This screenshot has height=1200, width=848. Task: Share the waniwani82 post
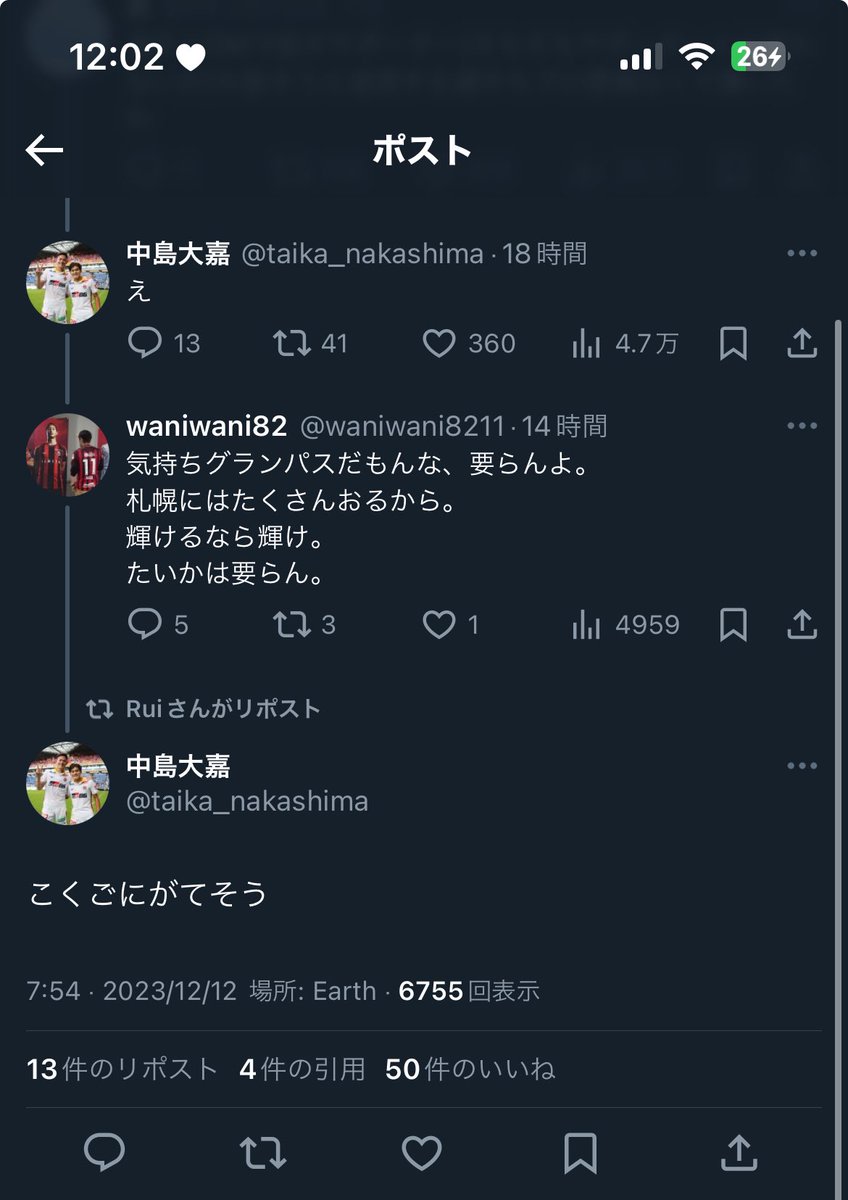(x=801, y=625)
